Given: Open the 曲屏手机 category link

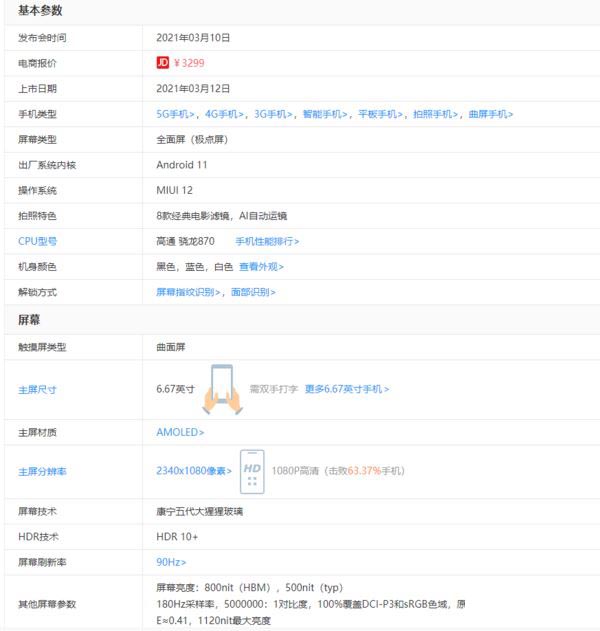Looking at the screenshot, I should pyautogui.click(x=491, y=114).
